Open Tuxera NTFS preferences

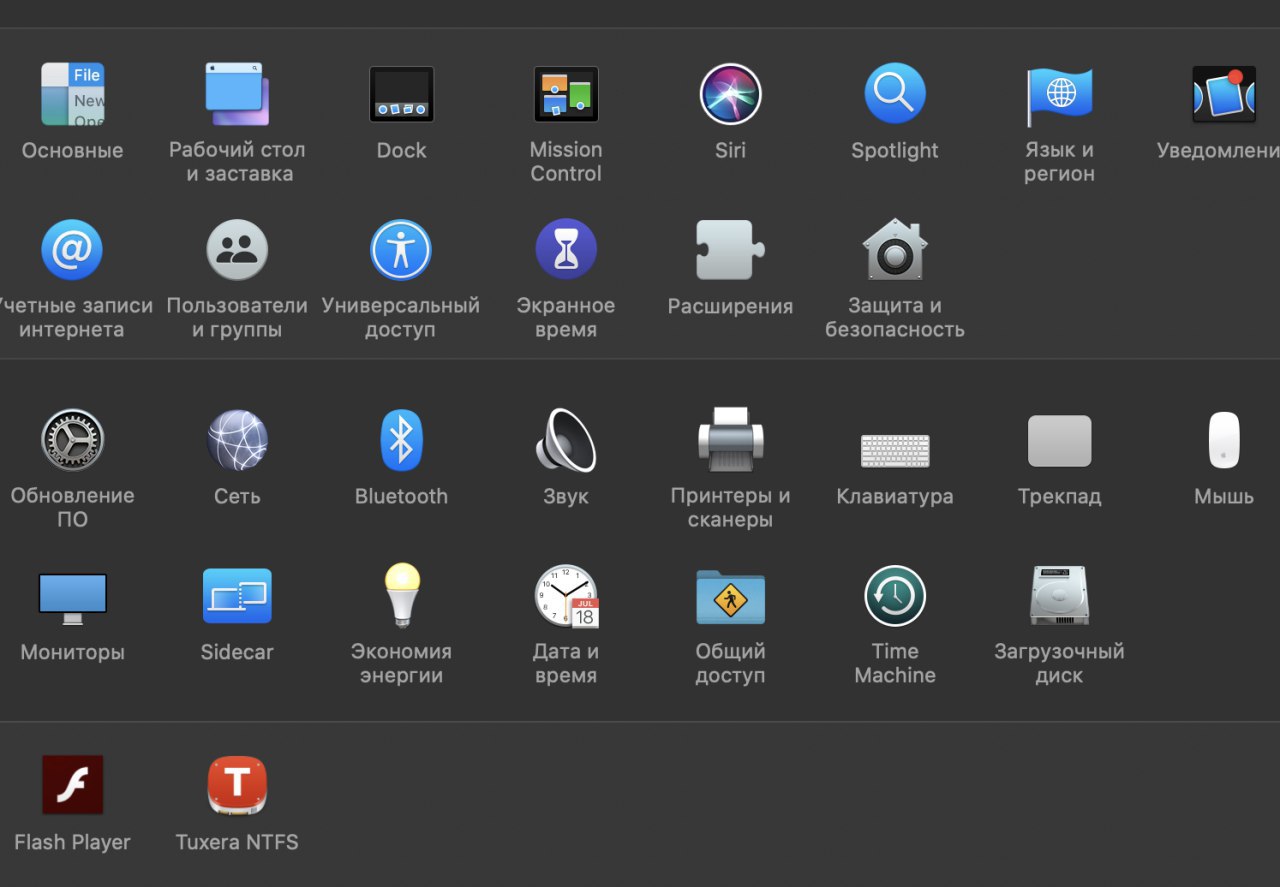(x=237, y=785)
